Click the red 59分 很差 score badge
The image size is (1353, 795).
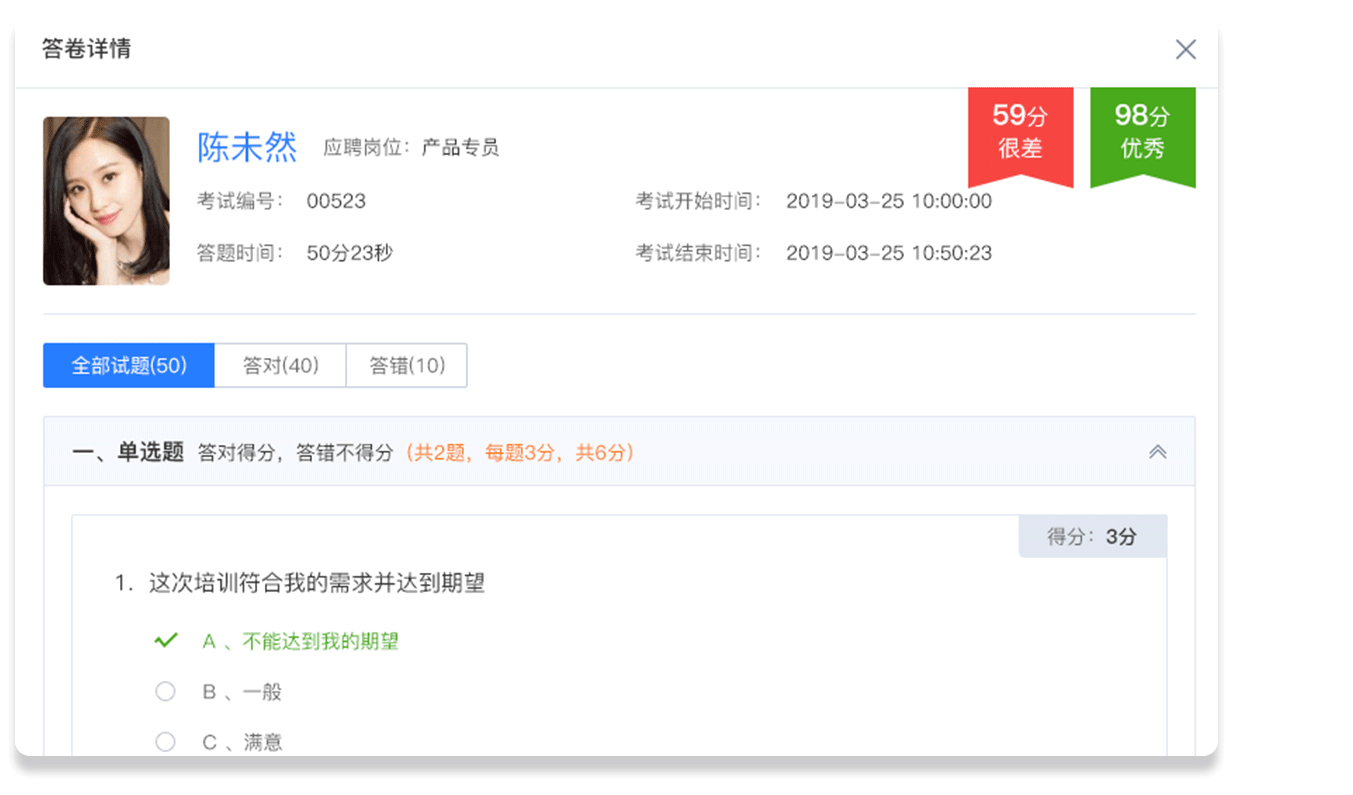1020,133
